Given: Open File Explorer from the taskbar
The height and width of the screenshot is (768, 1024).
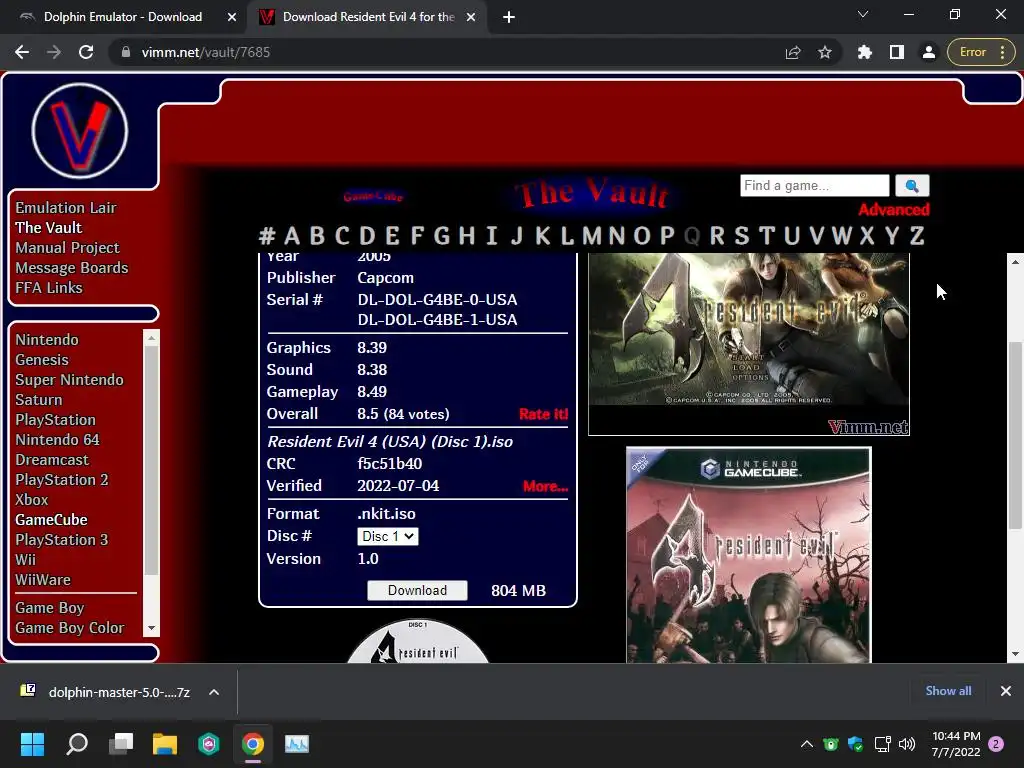Looking at the screenshot, I should [165, 744].
